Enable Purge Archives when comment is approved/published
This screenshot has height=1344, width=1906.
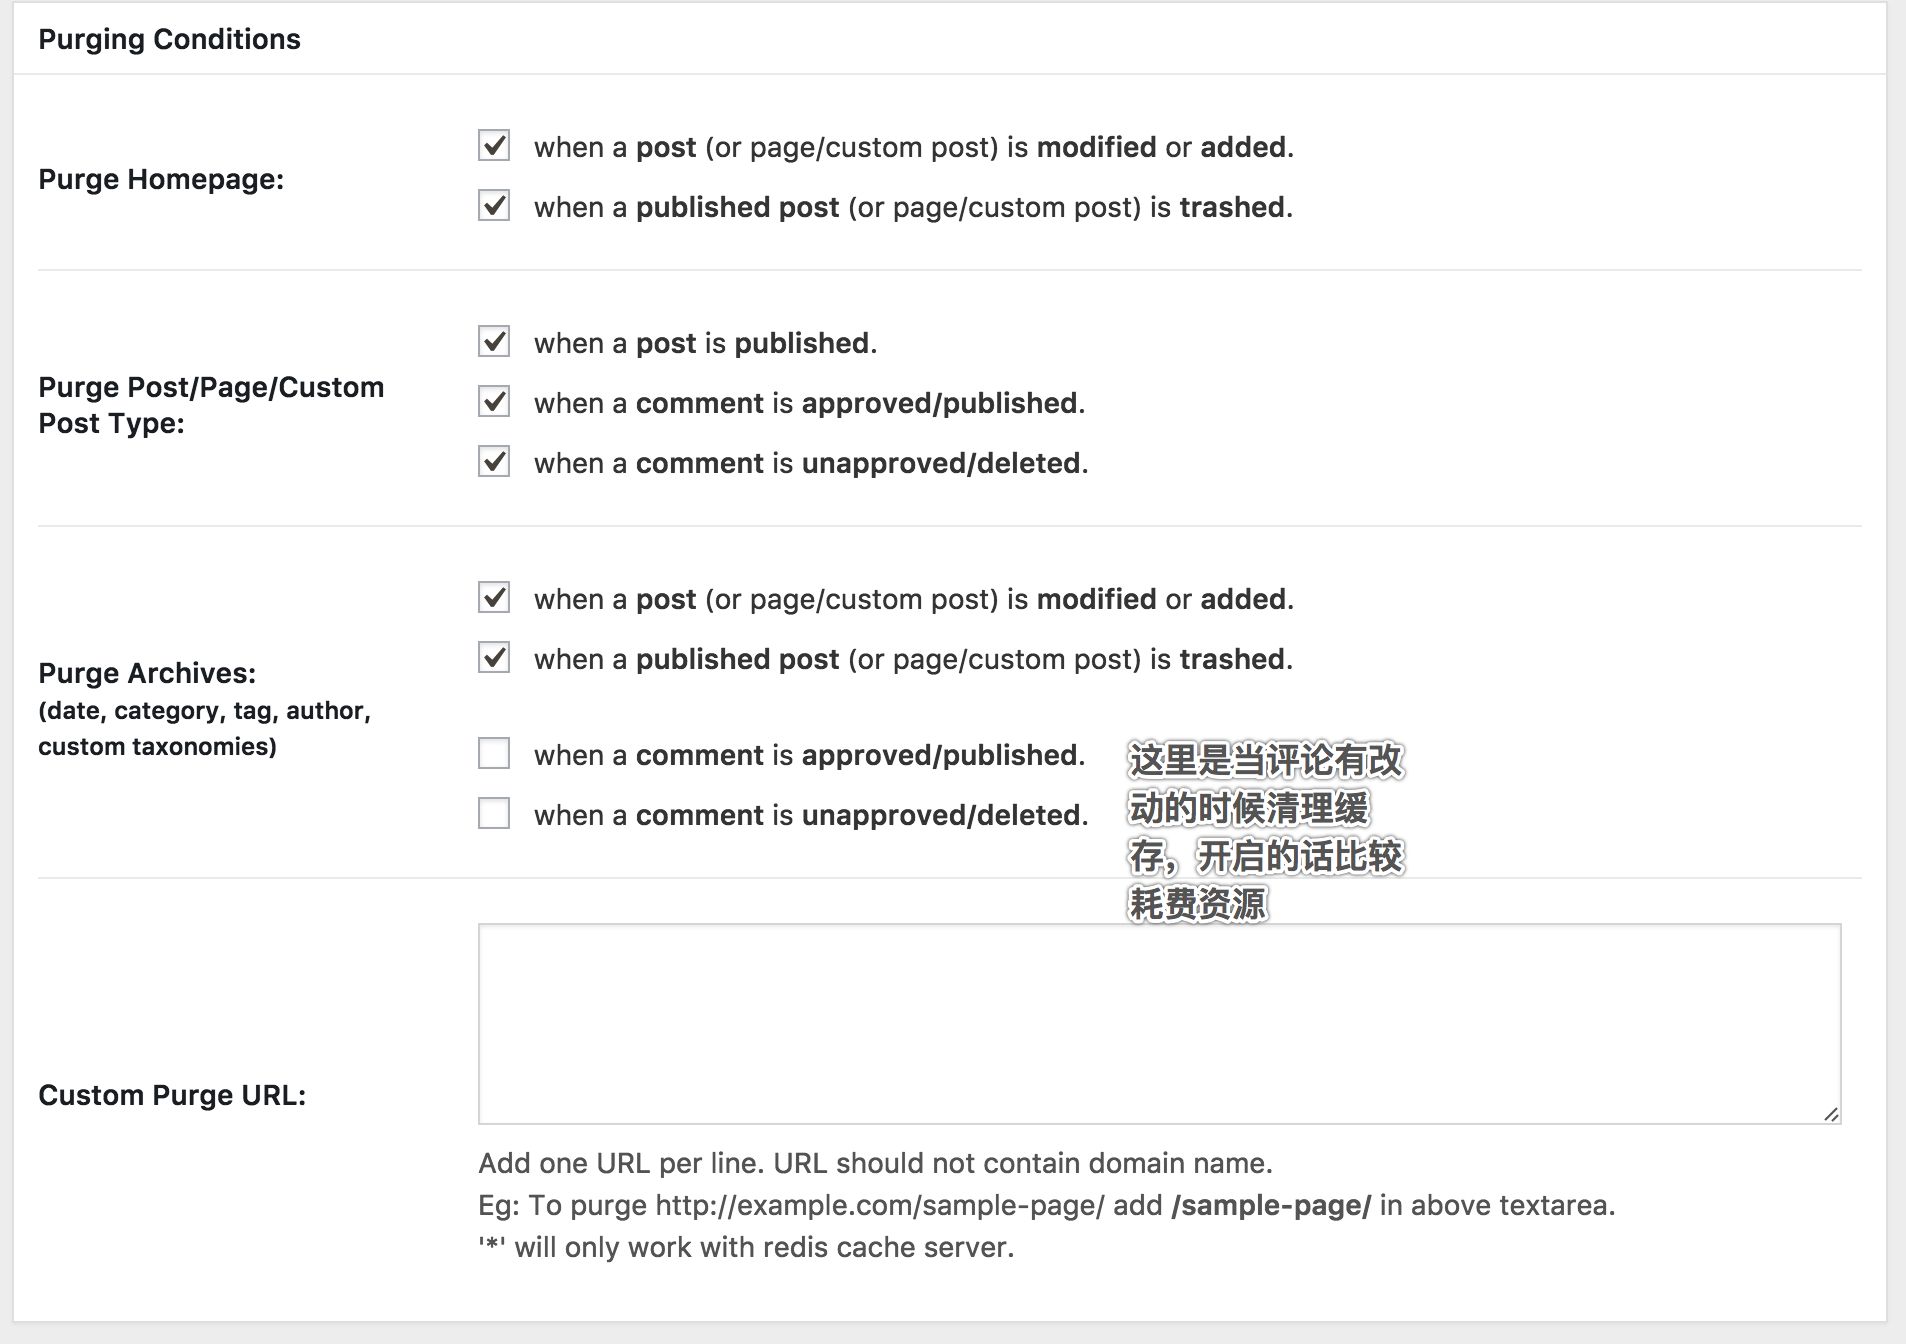click(494, 754)
